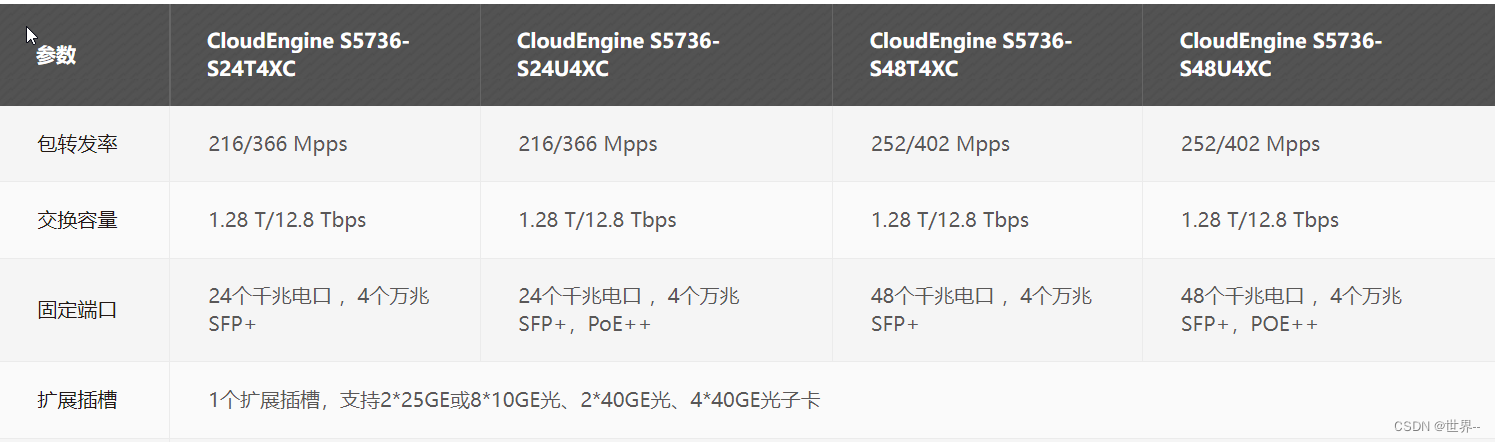Viewport: 1495px width, 442px height.
Task: Click 252/402 Mpps under the S48U4XC column
Action: click(1250, 144)
